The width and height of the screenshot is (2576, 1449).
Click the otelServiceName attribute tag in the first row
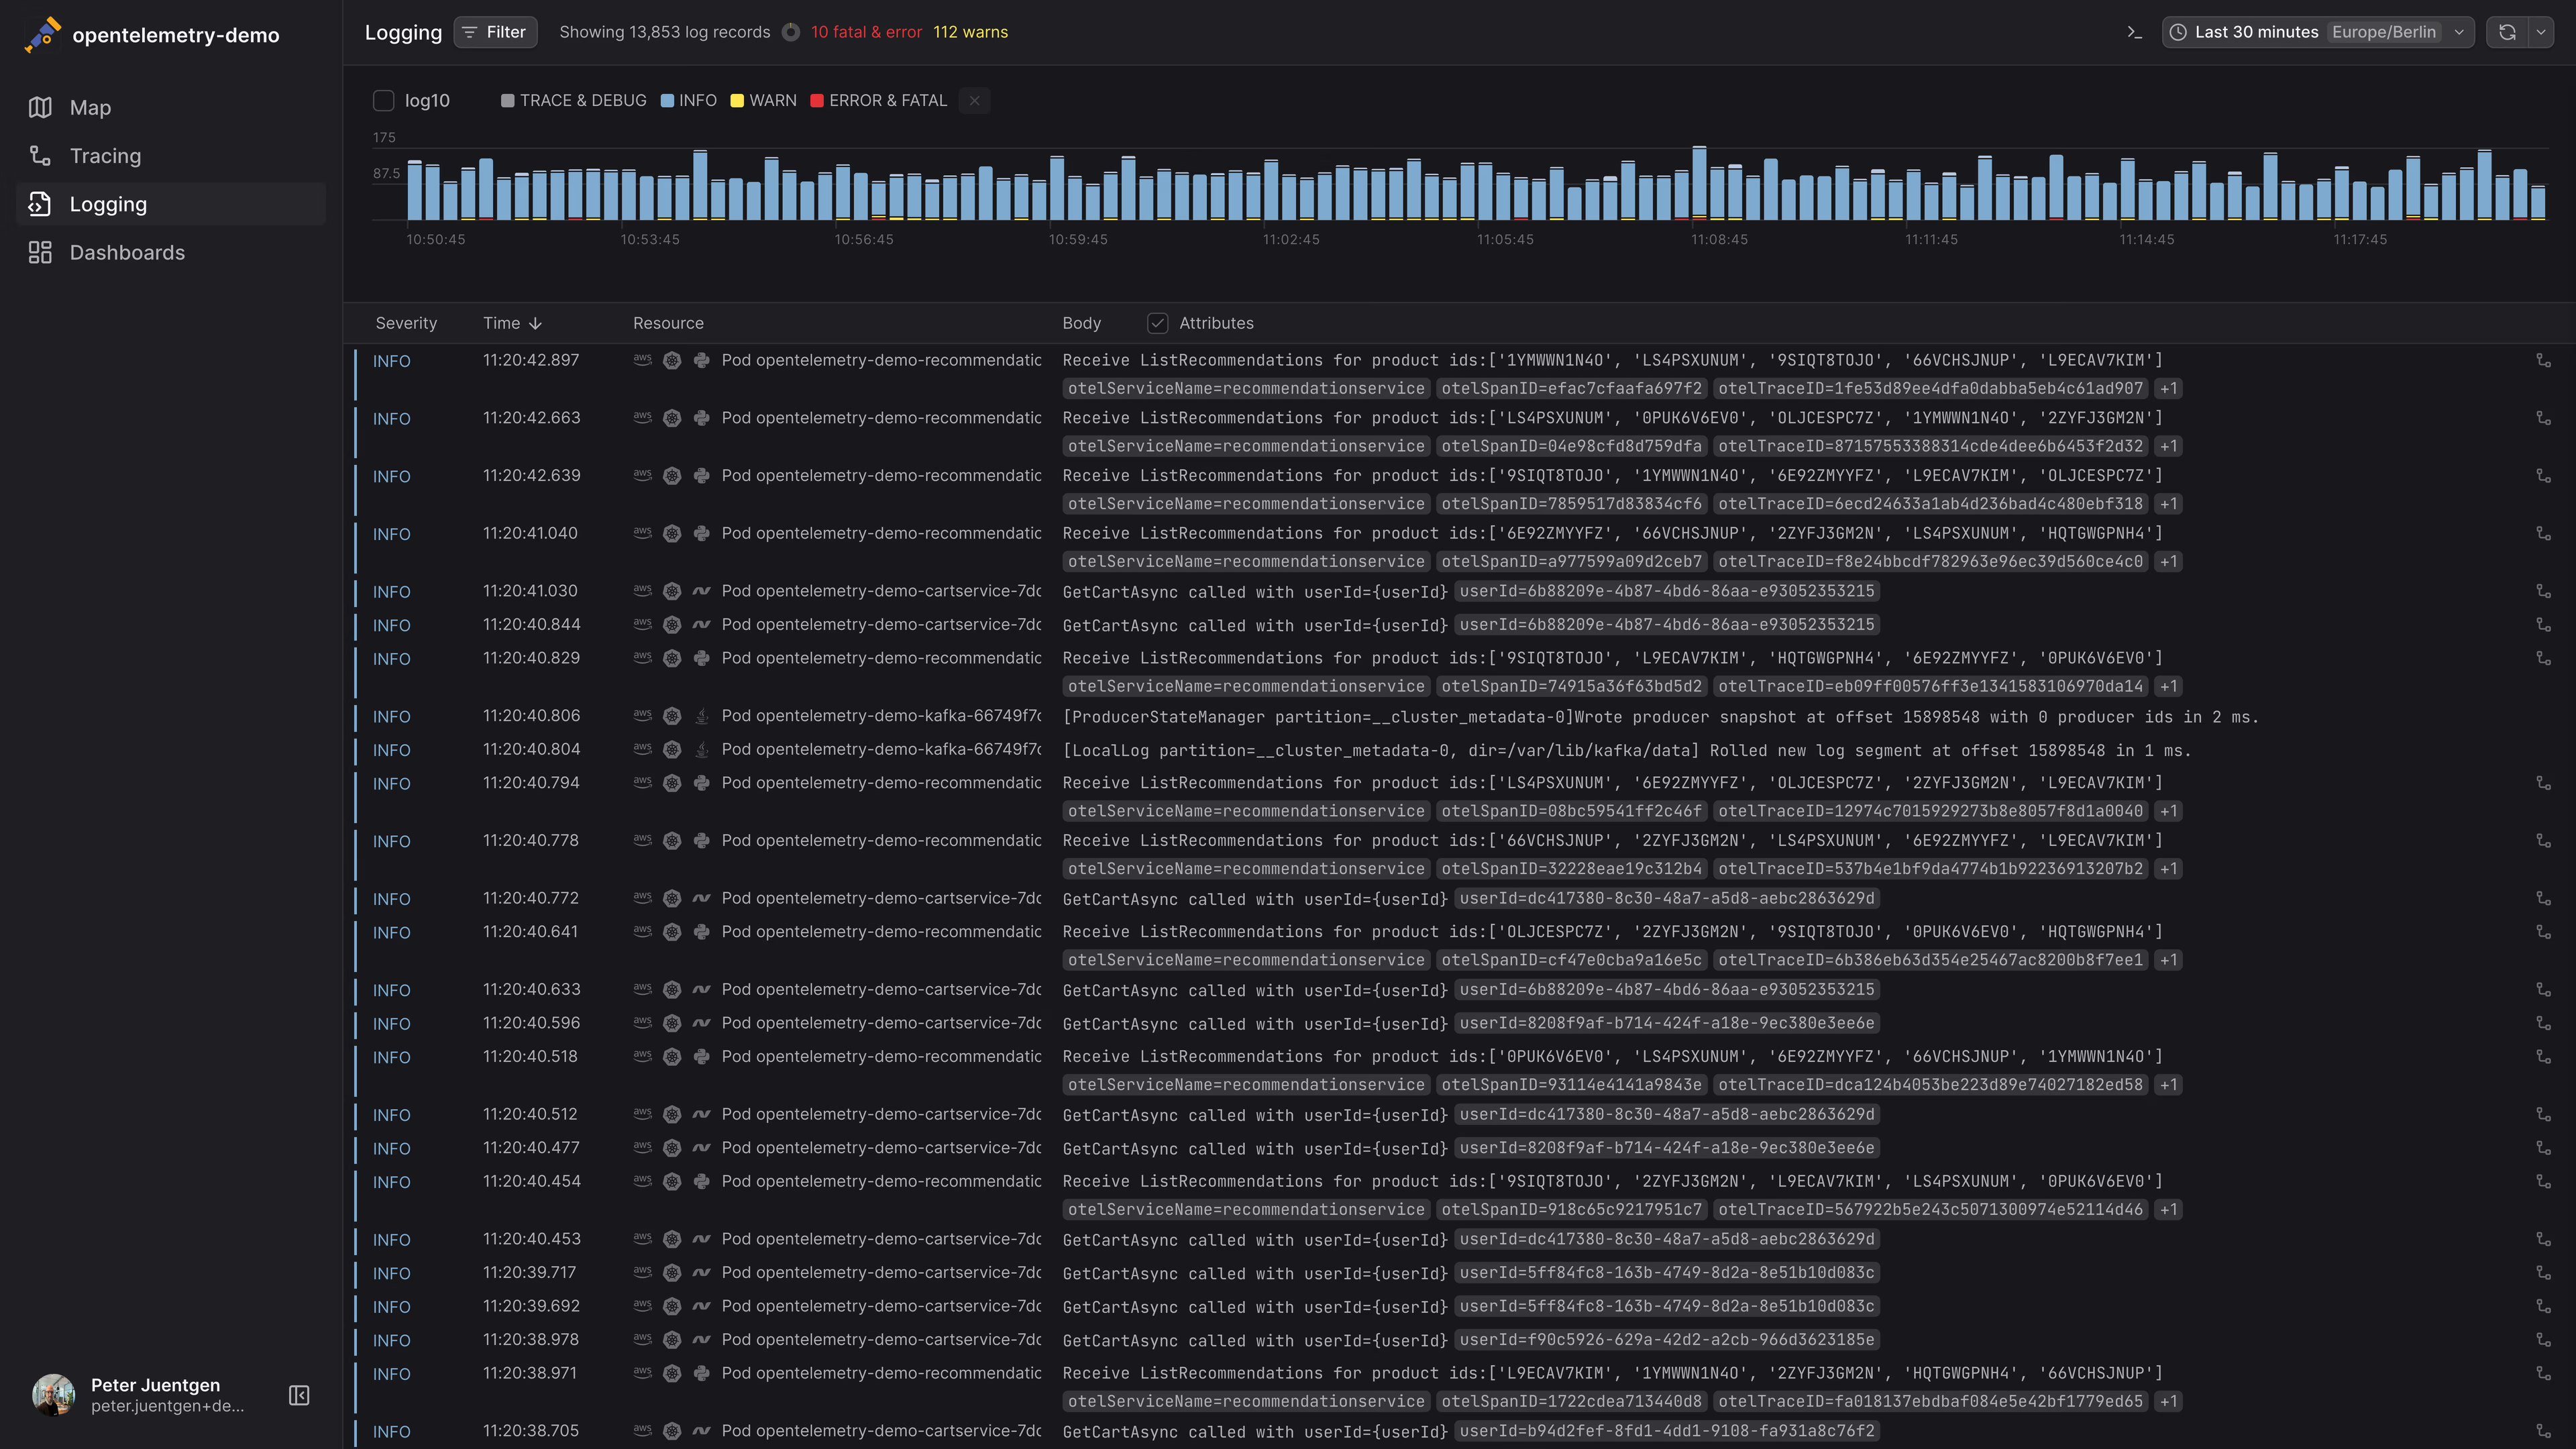pos(1245,388)
